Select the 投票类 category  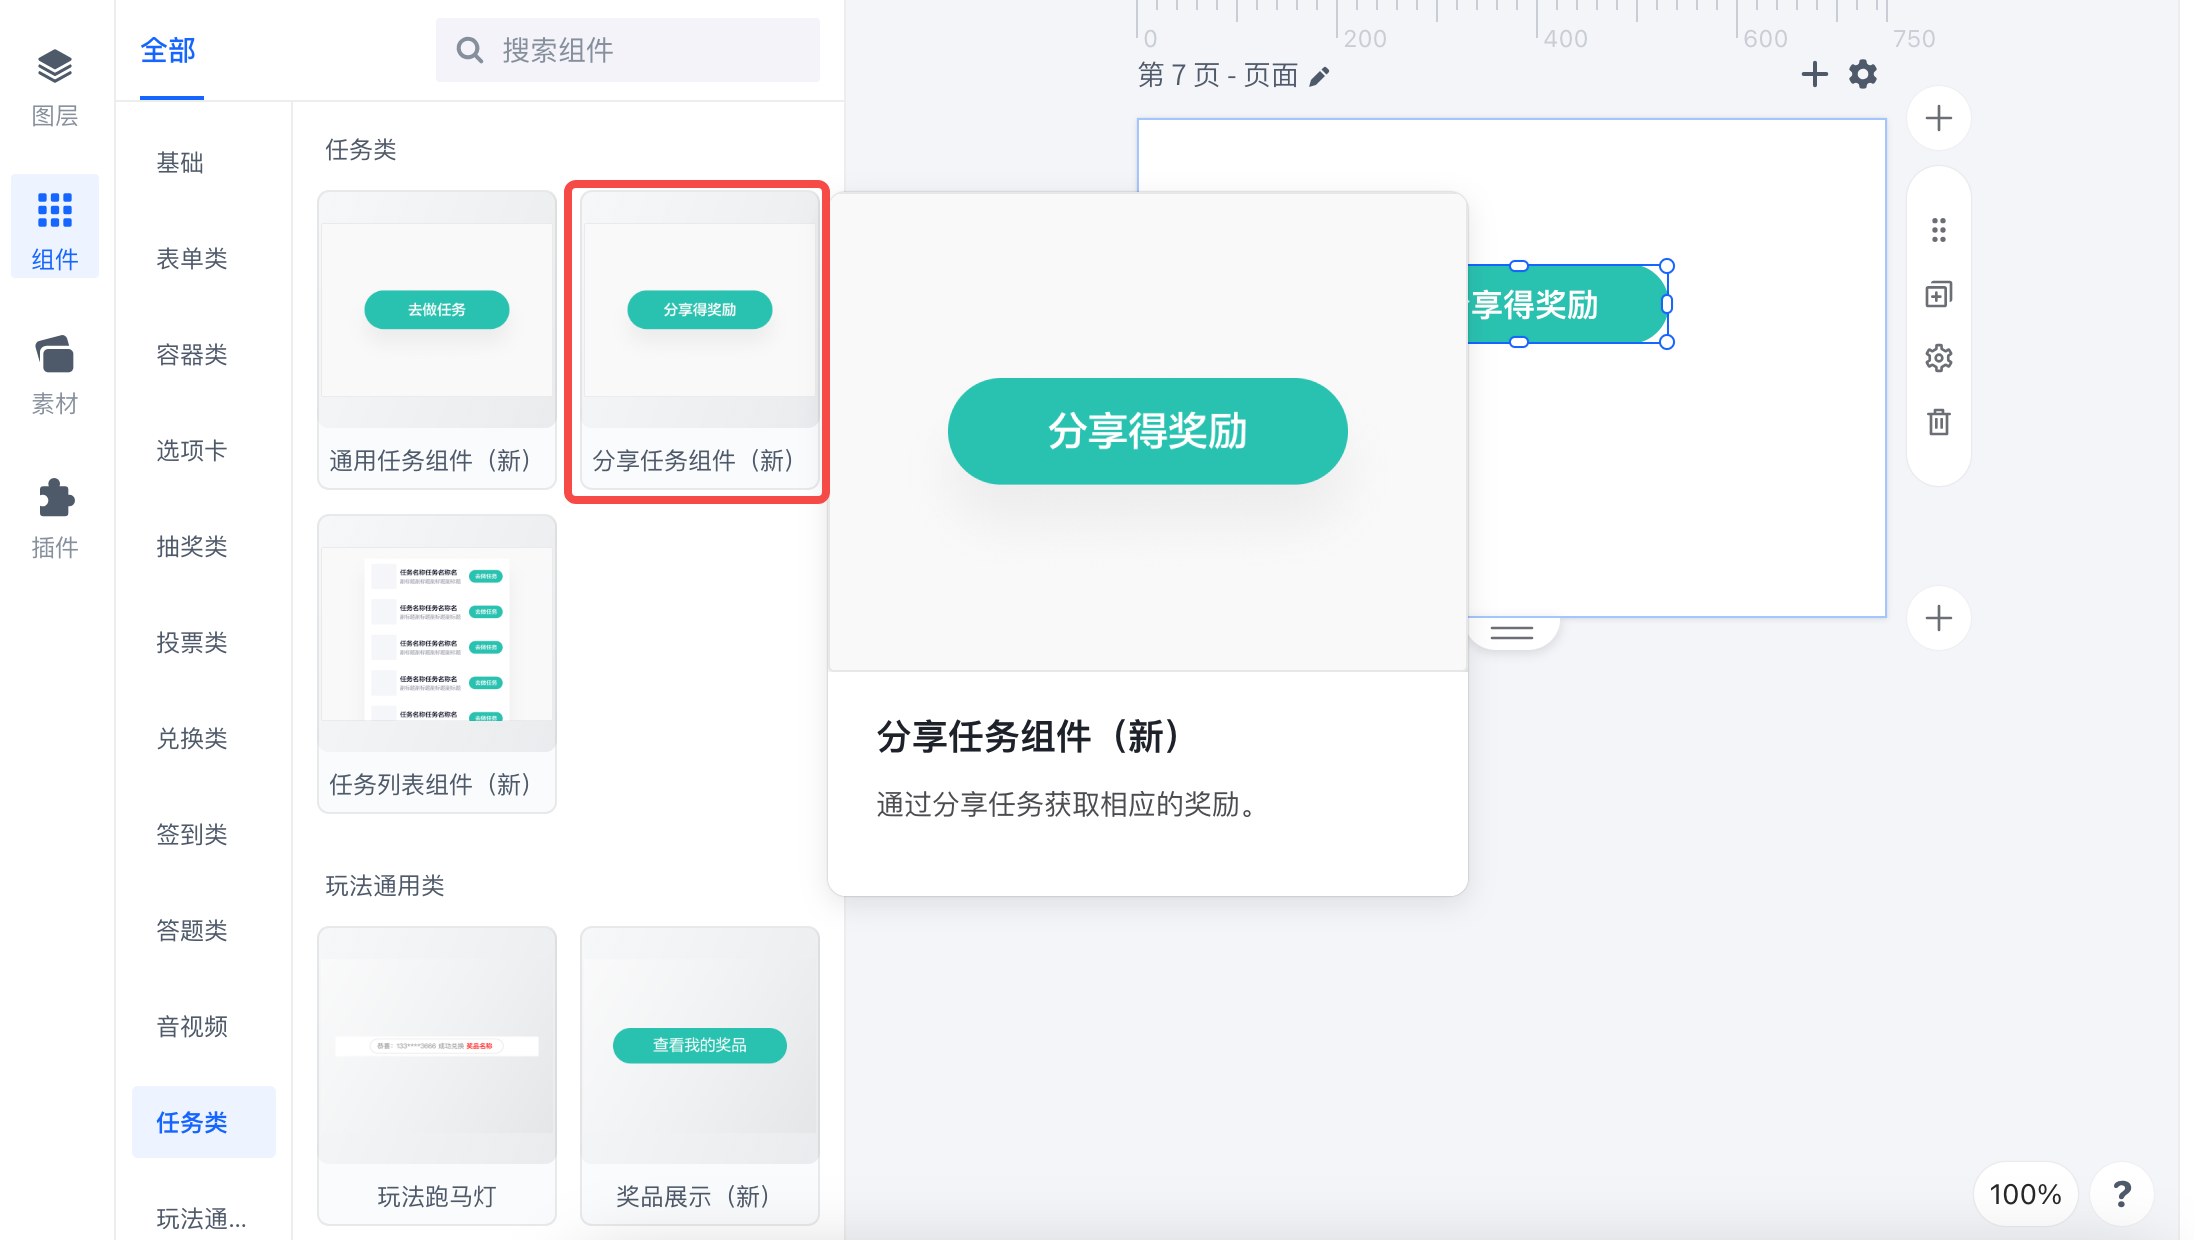(192, 642)
